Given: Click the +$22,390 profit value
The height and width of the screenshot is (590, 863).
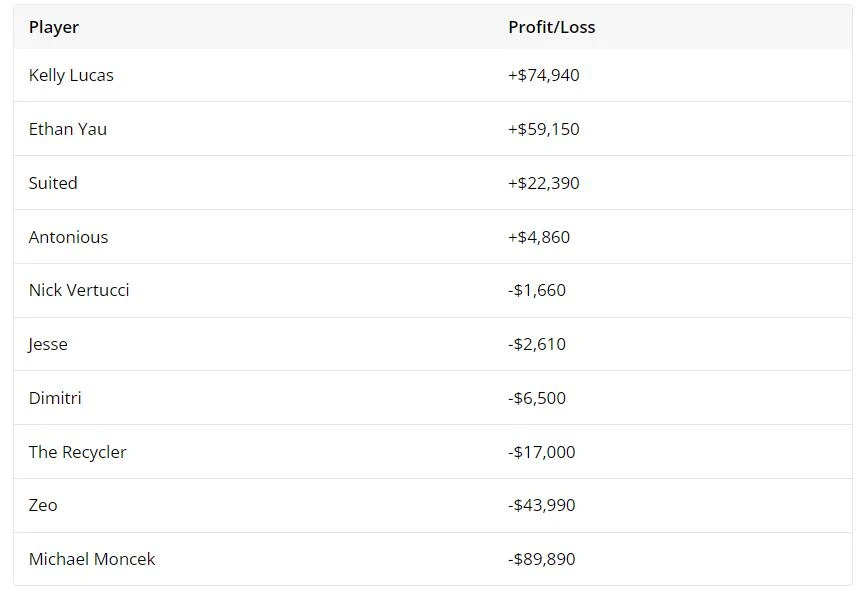Looking at the screenshot, I should (x=543, y=183).
